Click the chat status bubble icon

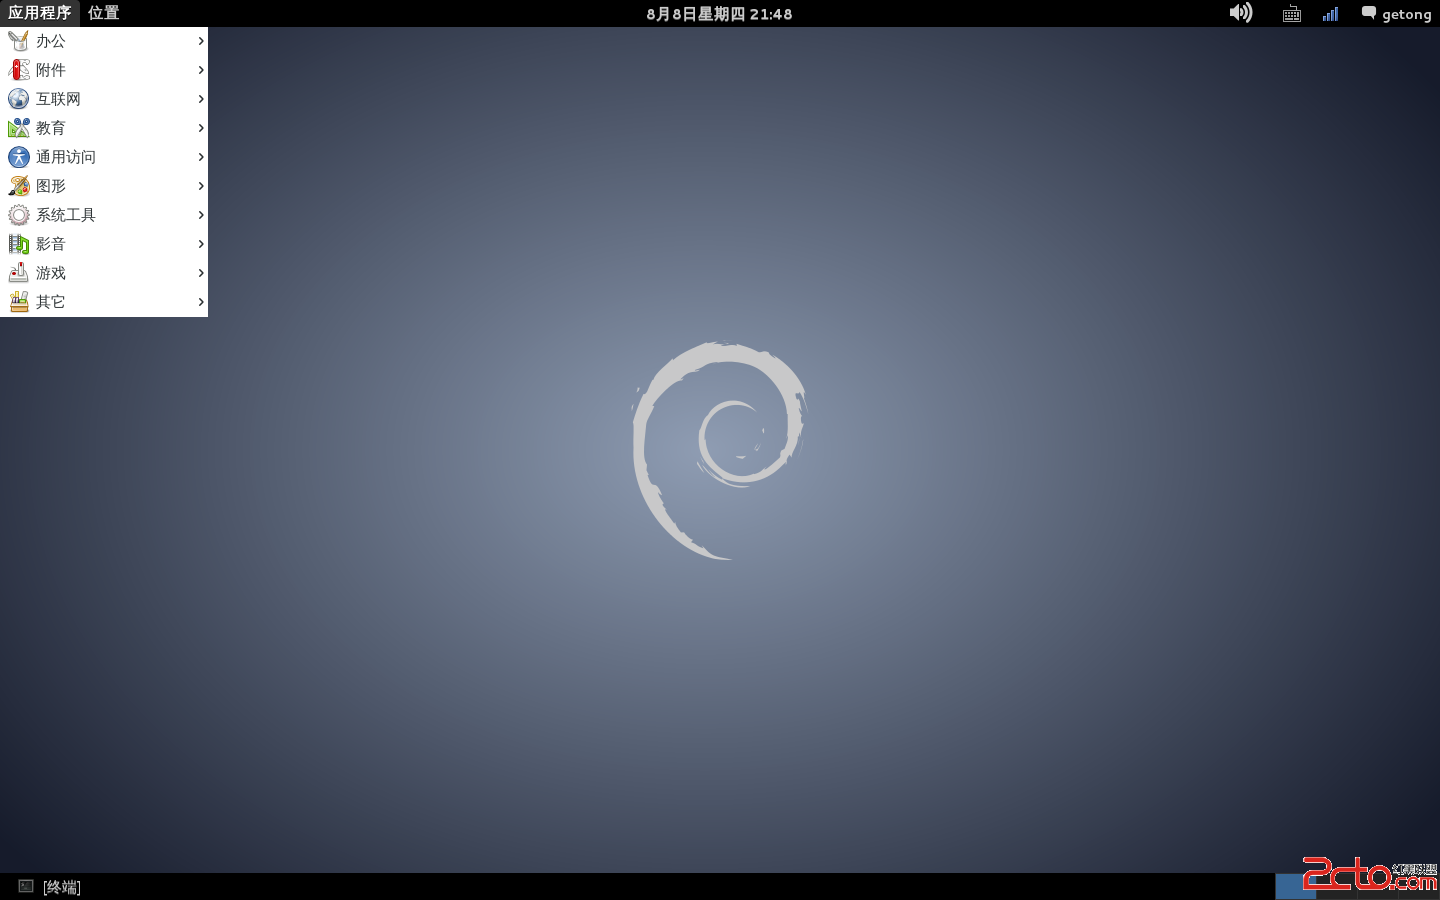click(x=1369, y=13)
